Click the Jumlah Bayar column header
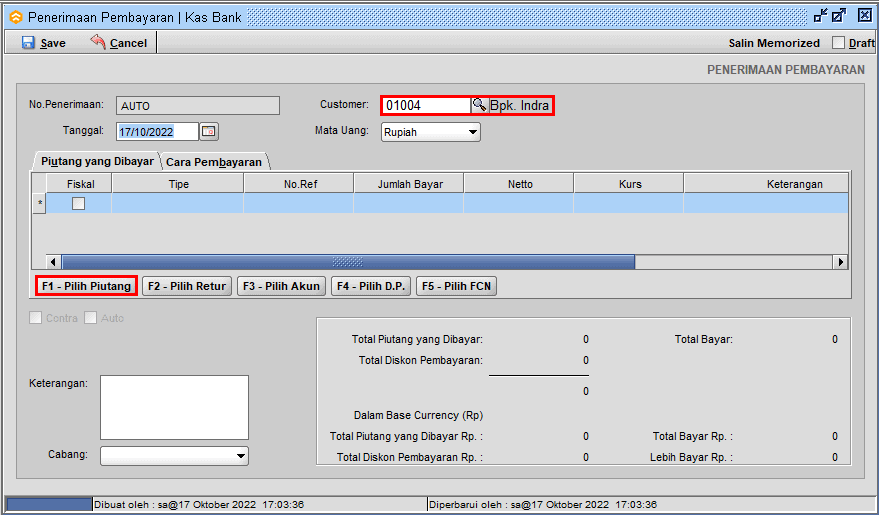The height and width of the screenshot is (515, 879). pos(409,184)
